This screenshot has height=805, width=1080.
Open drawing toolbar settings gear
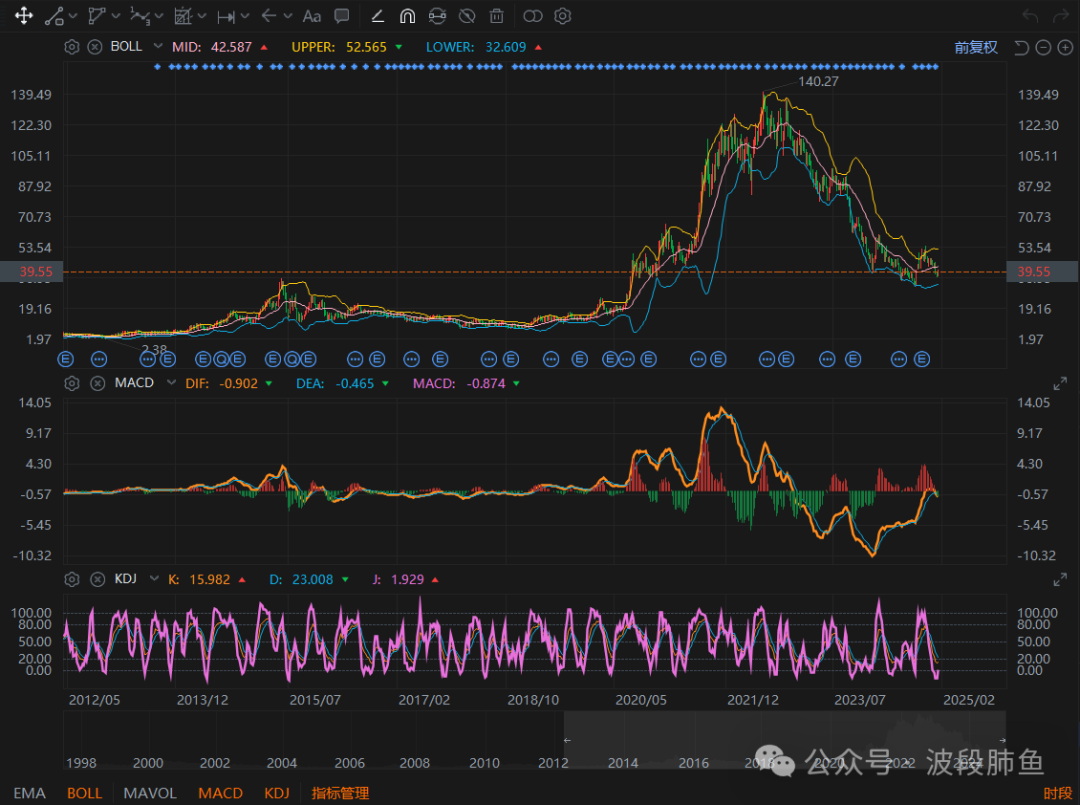tap(563, 16)
